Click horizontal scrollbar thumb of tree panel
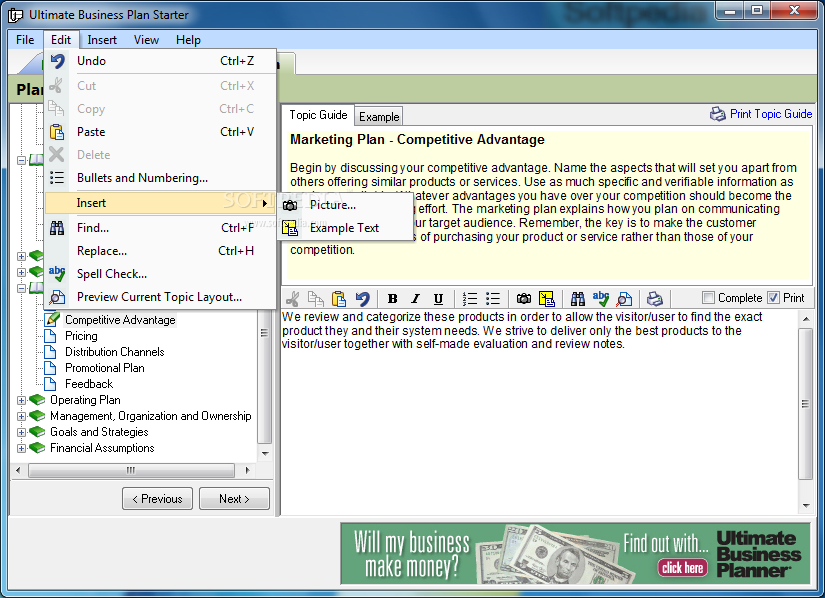Viewport: 825px width, 598px height. (131, 470)
